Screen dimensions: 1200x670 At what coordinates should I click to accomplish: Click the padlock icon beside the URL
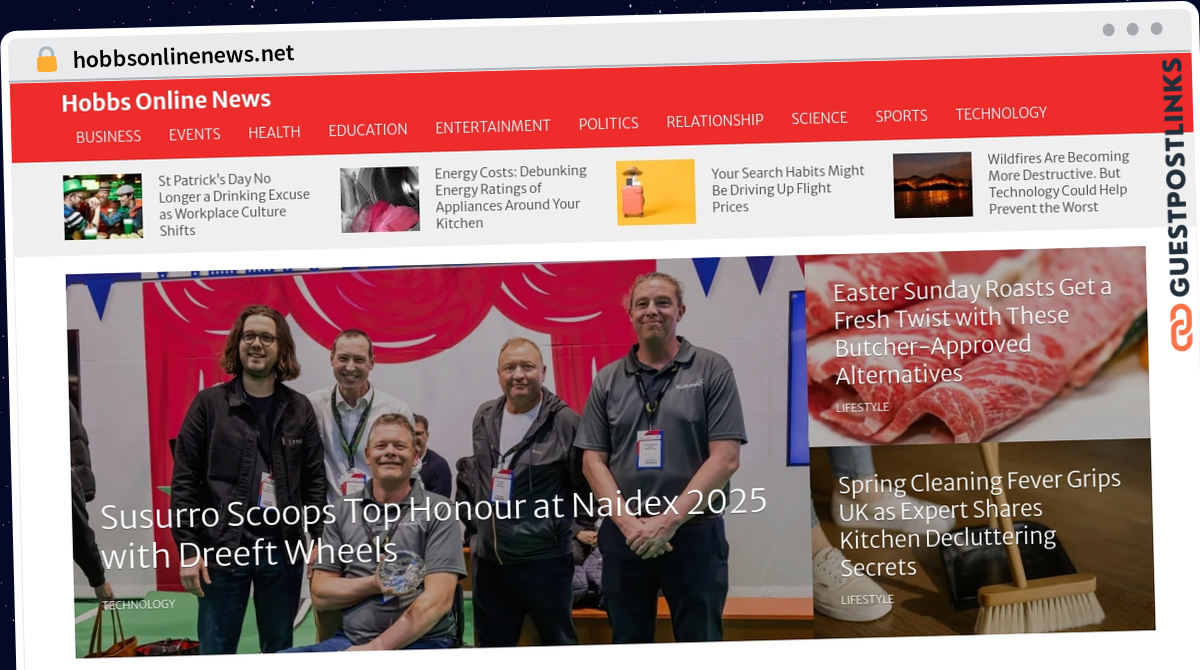[x=47, y=60]
